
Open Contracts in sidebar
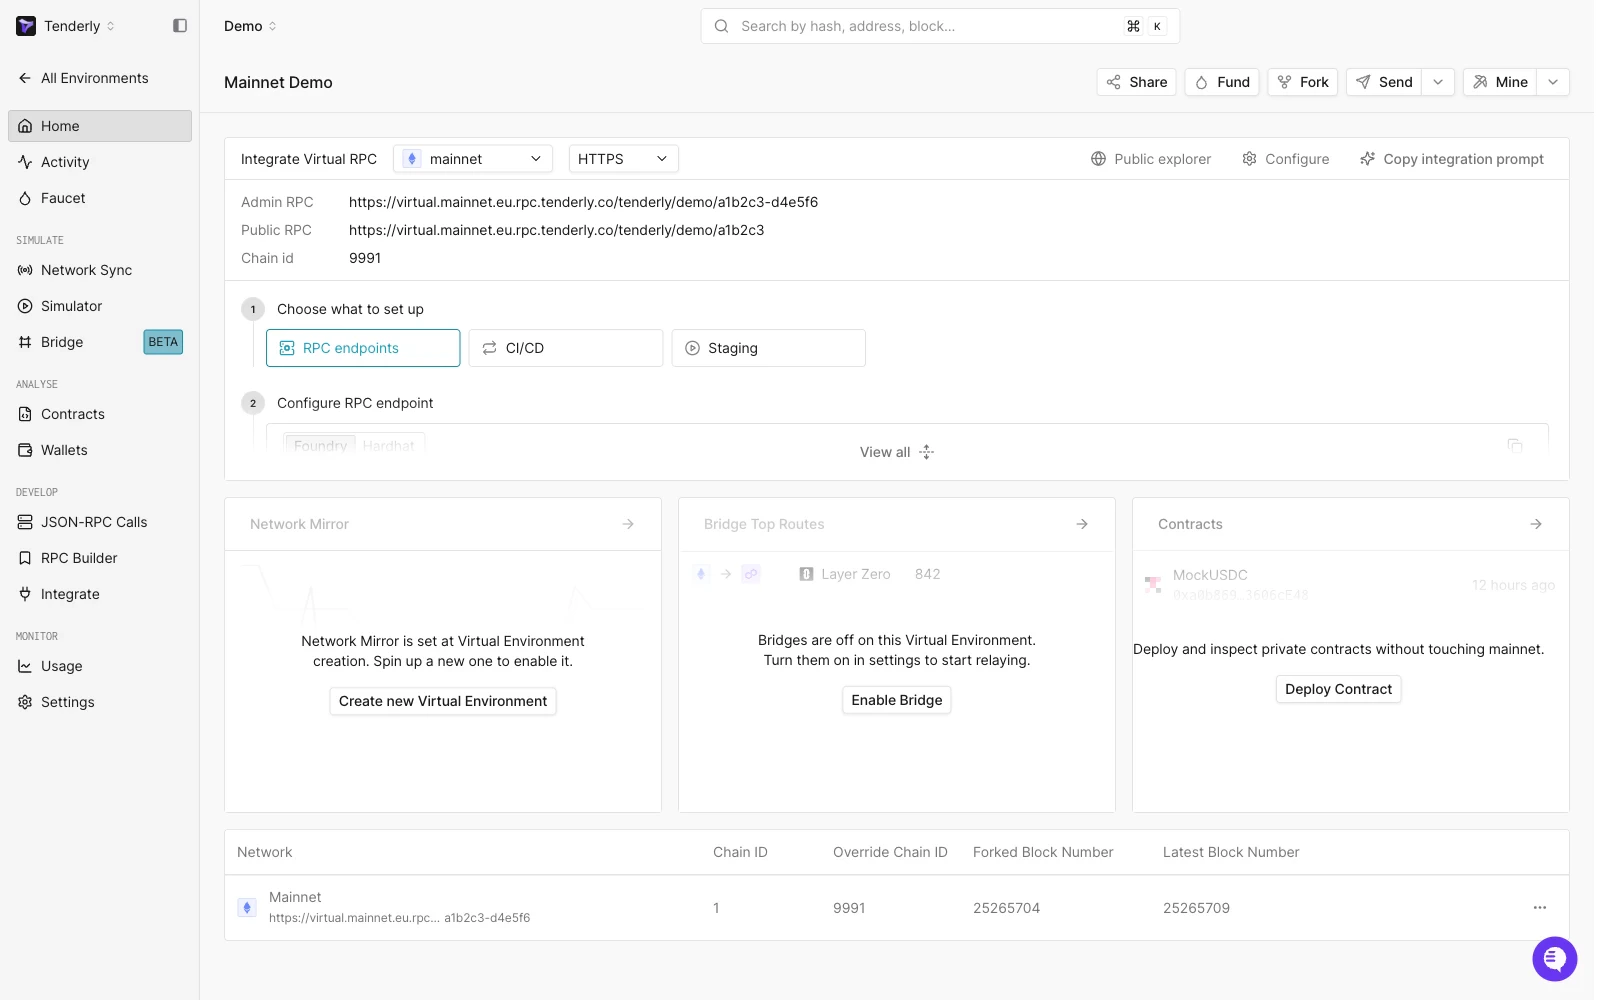pos(100,414)
